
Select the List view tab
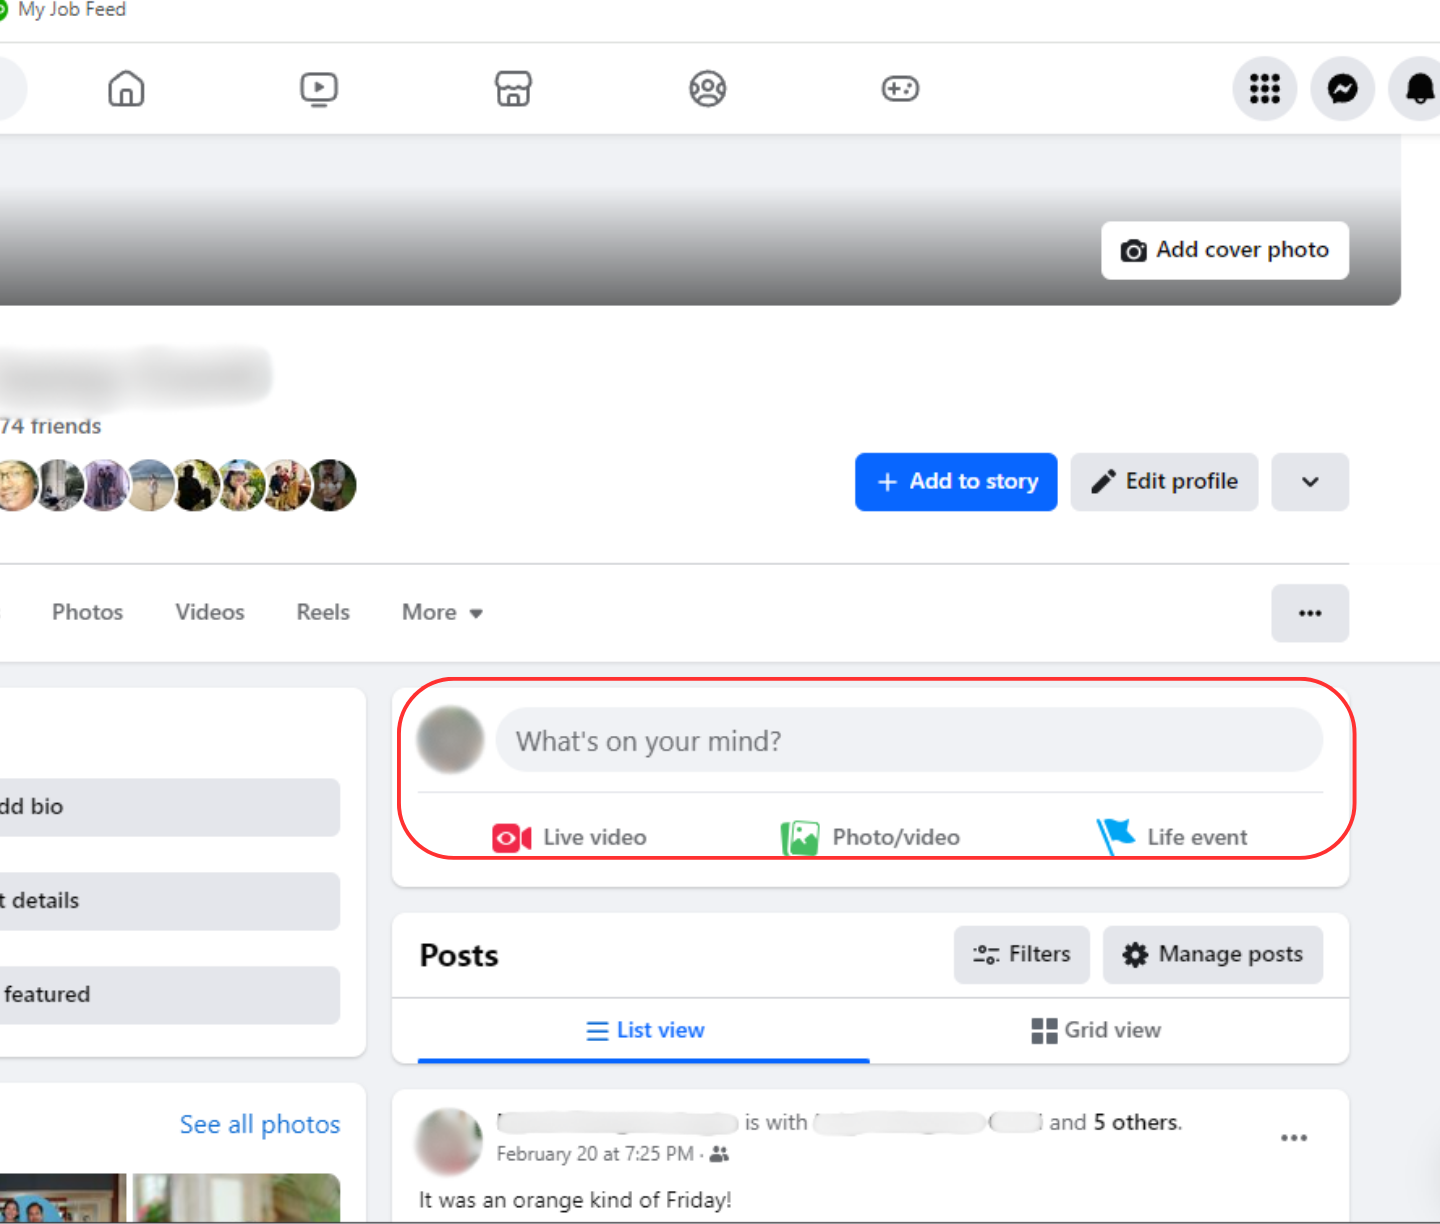click(644, 1030)
